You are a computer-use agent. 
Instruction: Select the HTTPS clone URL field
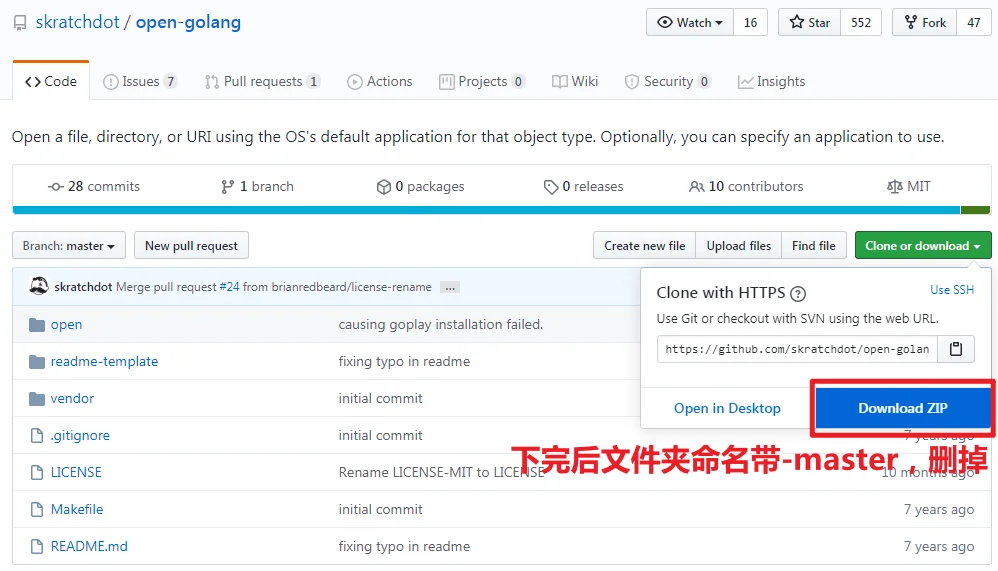797,349
